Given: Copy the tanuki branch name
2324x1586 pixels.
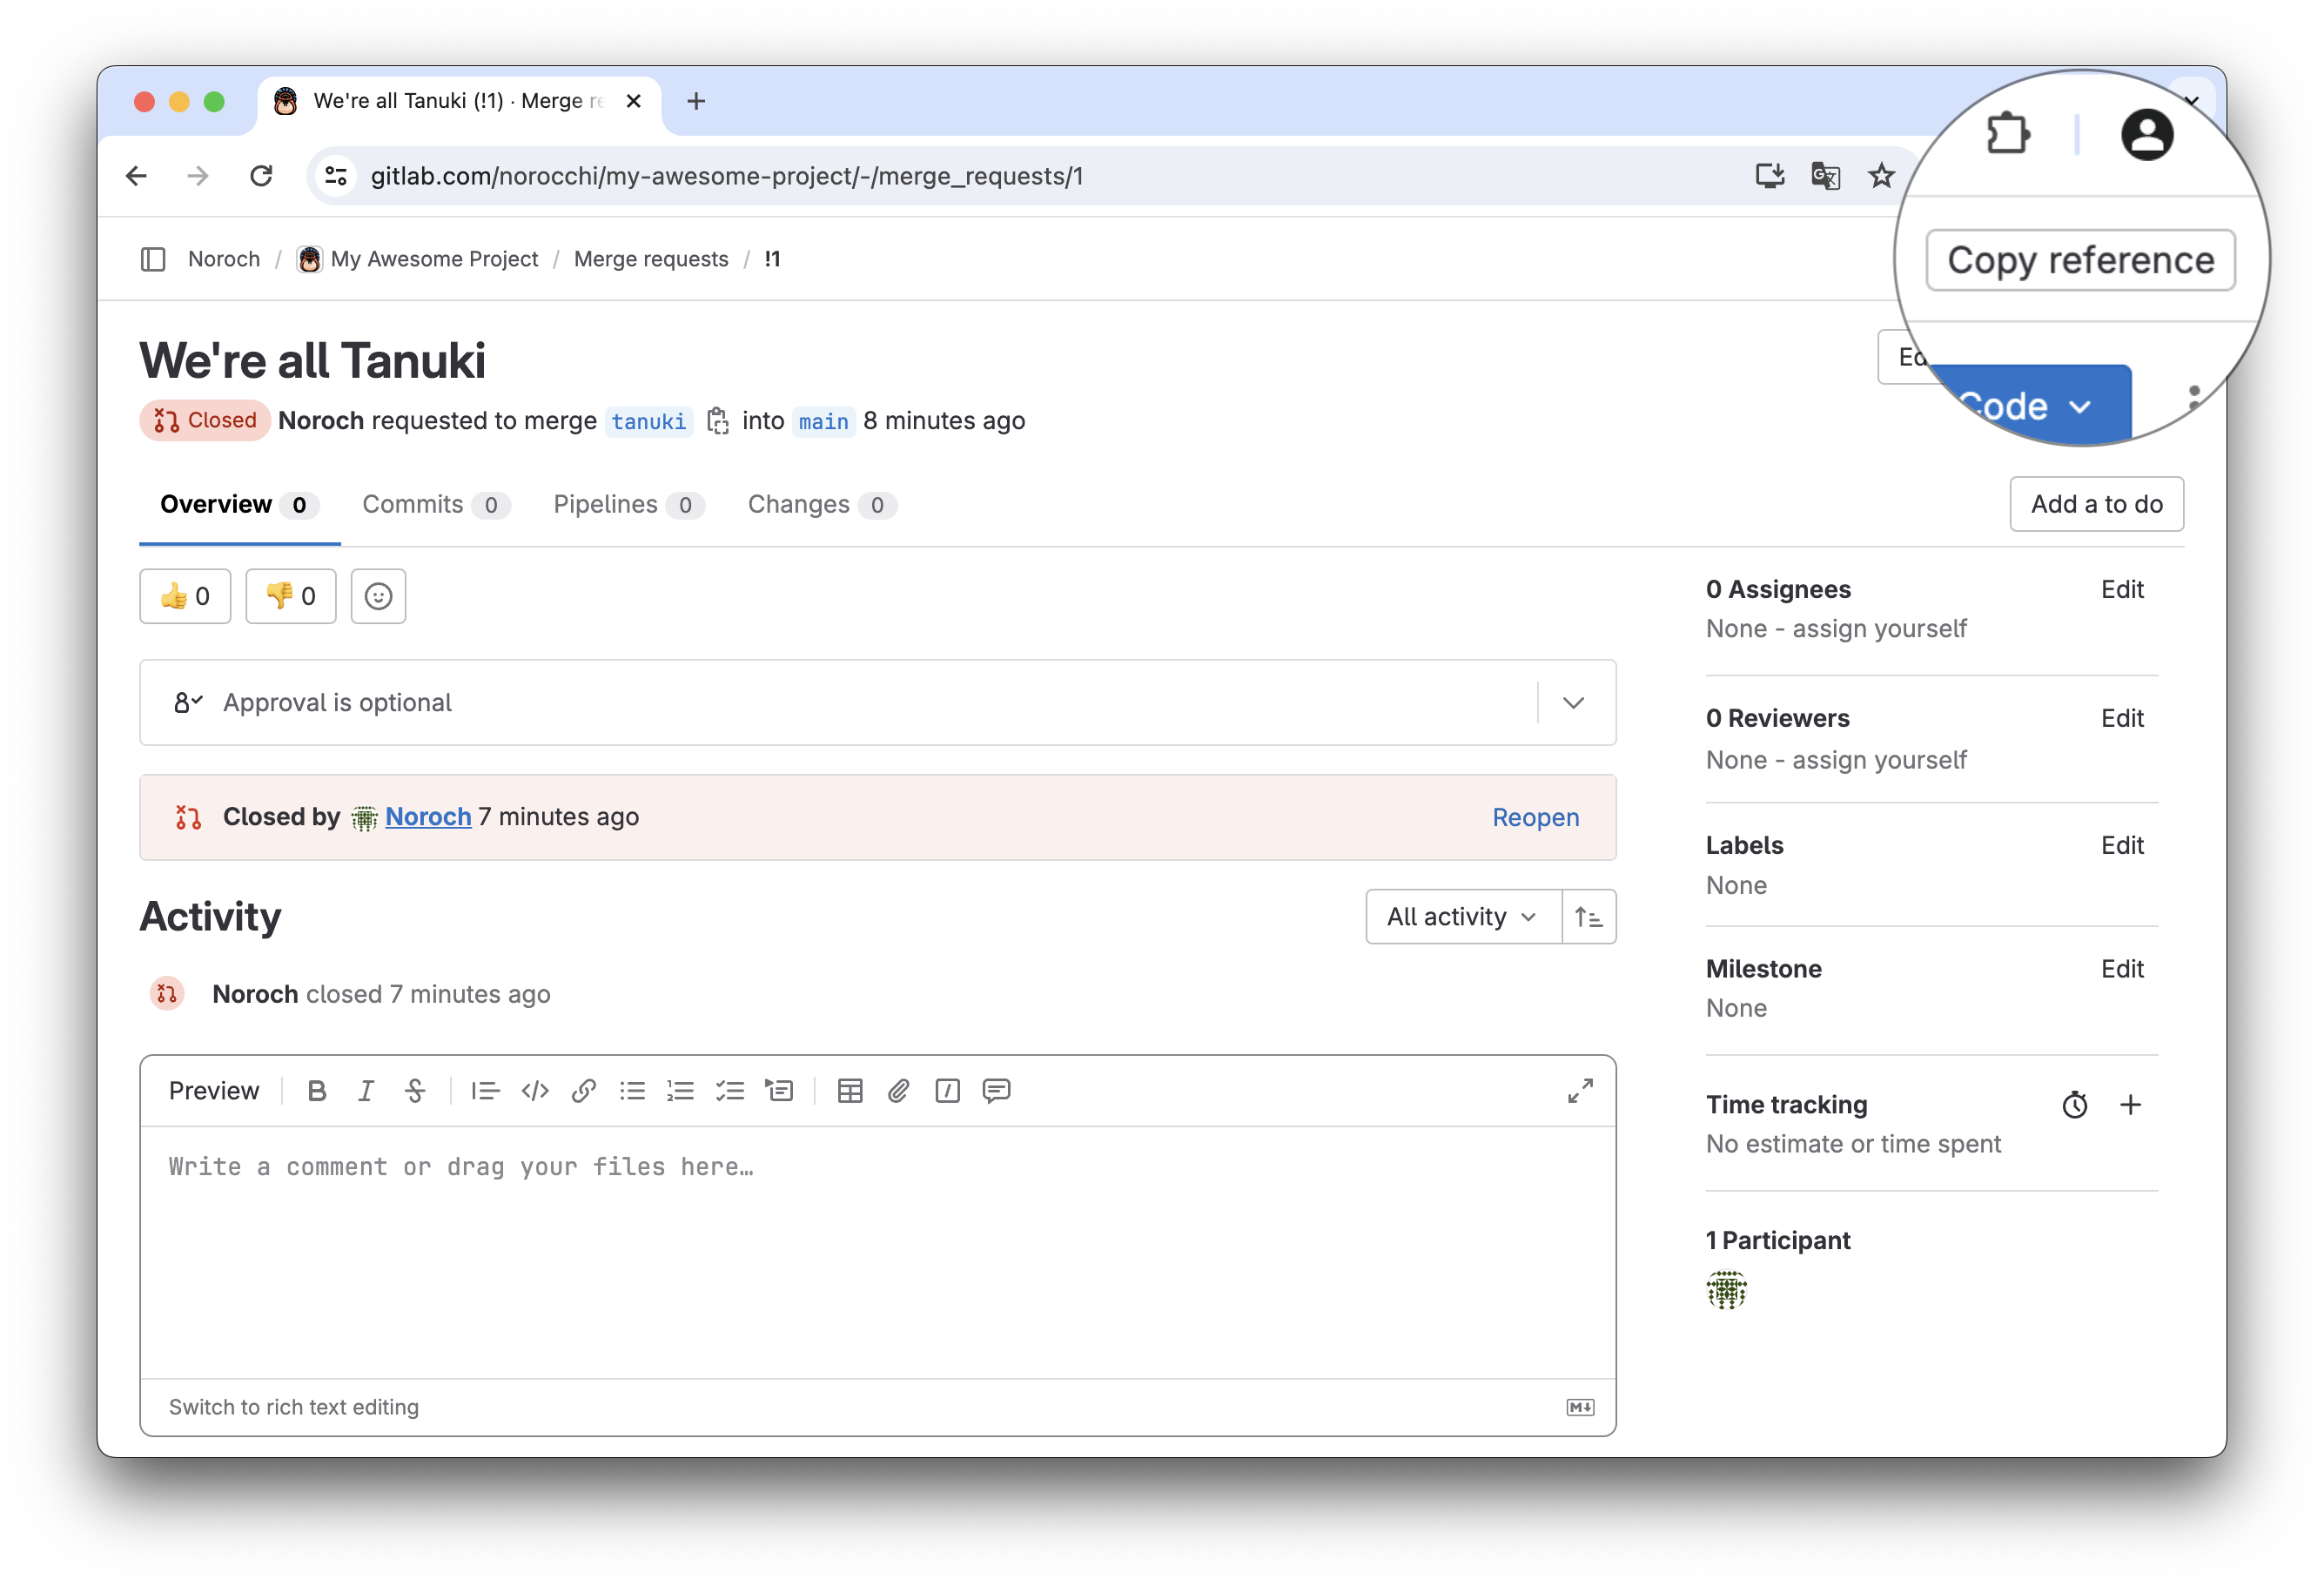Looking at the screenshot, I should 717,421.
